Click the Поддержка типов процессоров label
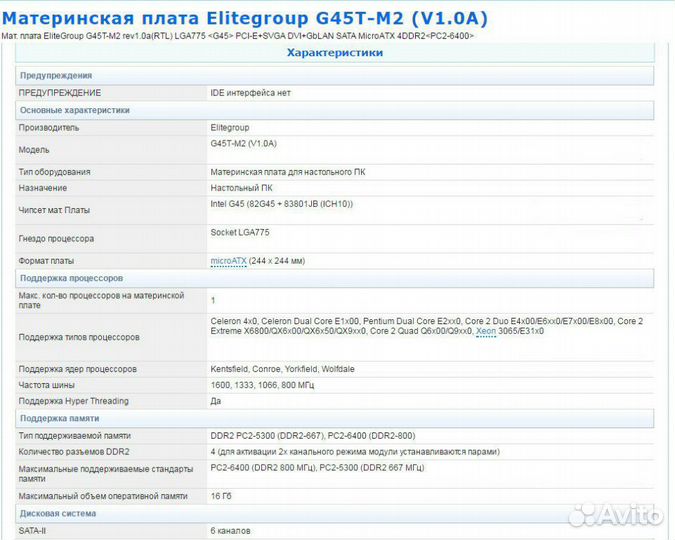This screenshot has width=675, height=540. (79, 338)
